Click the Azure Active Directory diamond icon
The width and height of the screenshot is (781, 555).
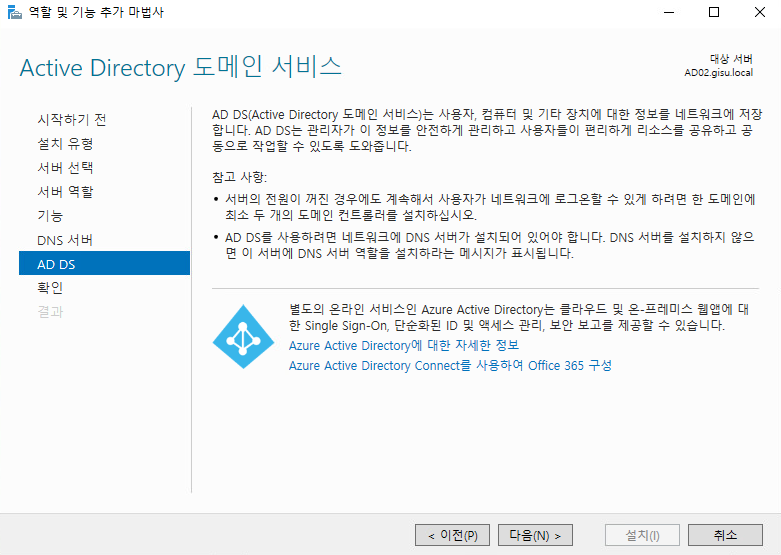(243, 336)
